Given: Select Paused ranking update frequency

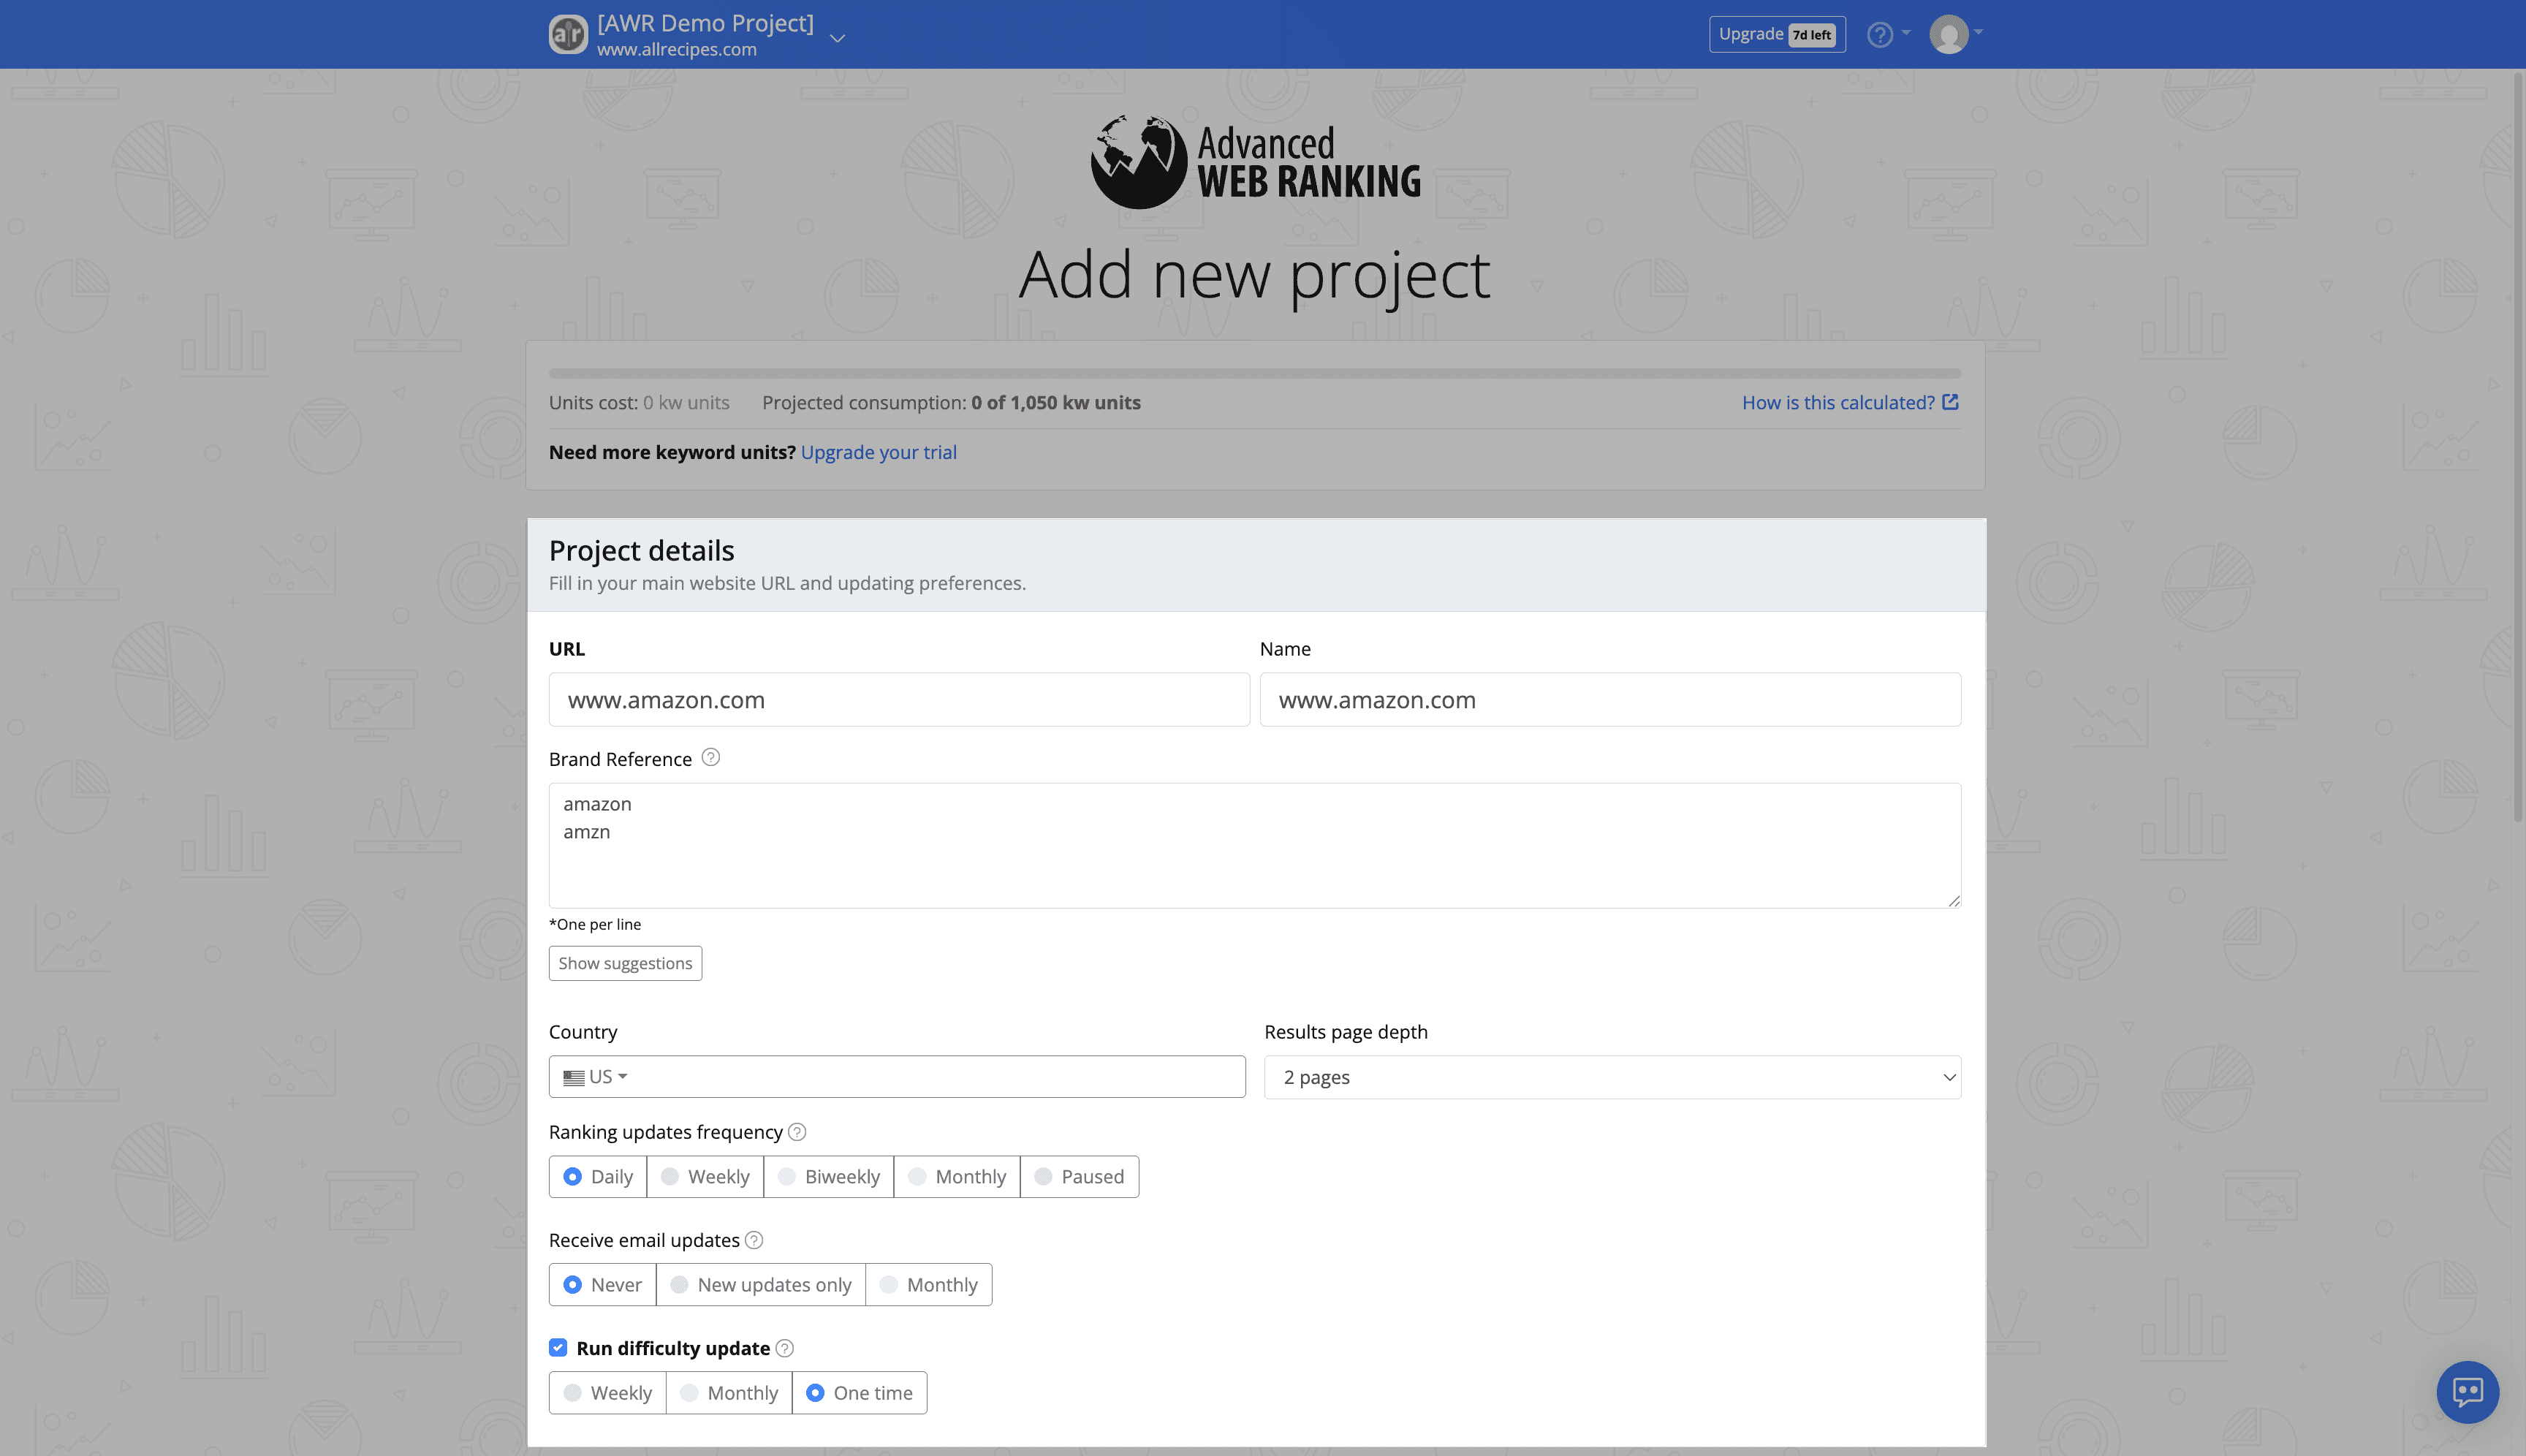Looking at the screenshot, I should click(x=1079, y=1176).
